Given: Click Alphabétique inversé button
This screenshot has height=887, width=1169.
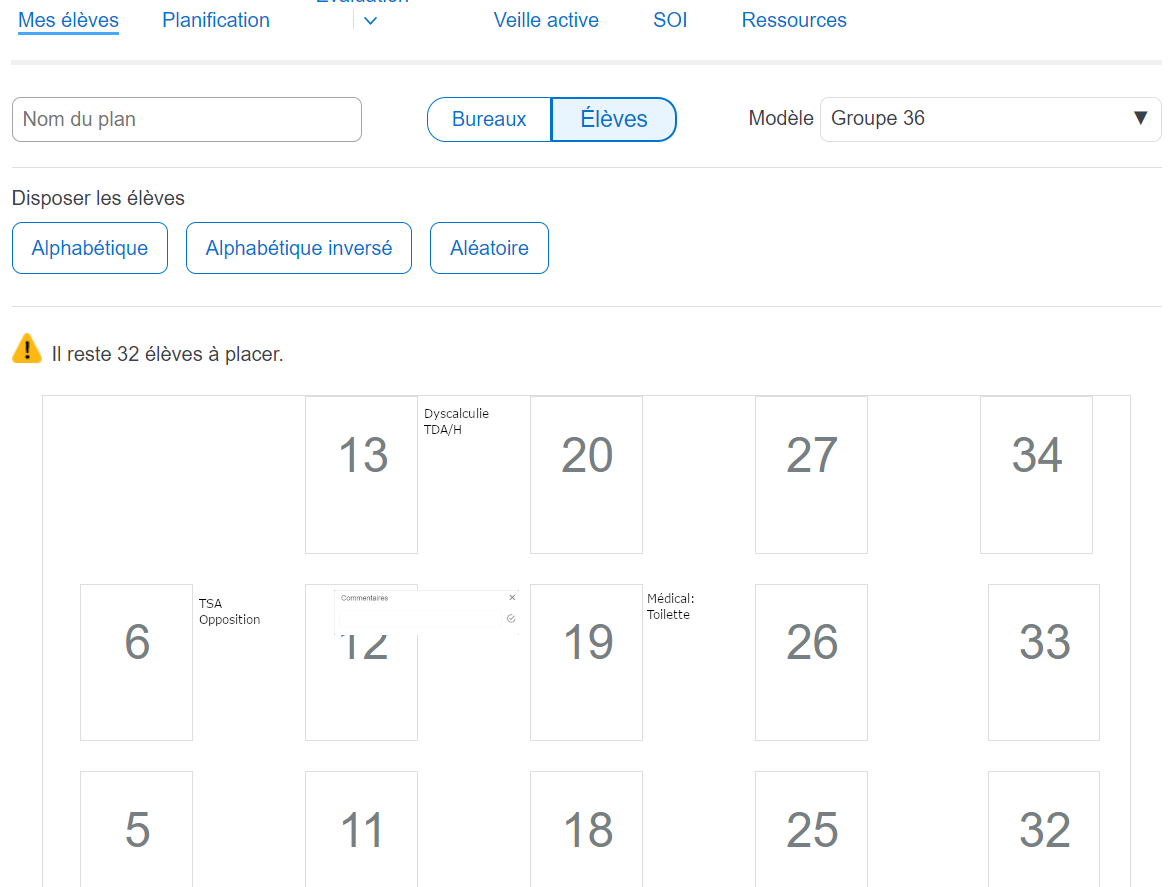Looking at the screenshot, I should (299, 248).
